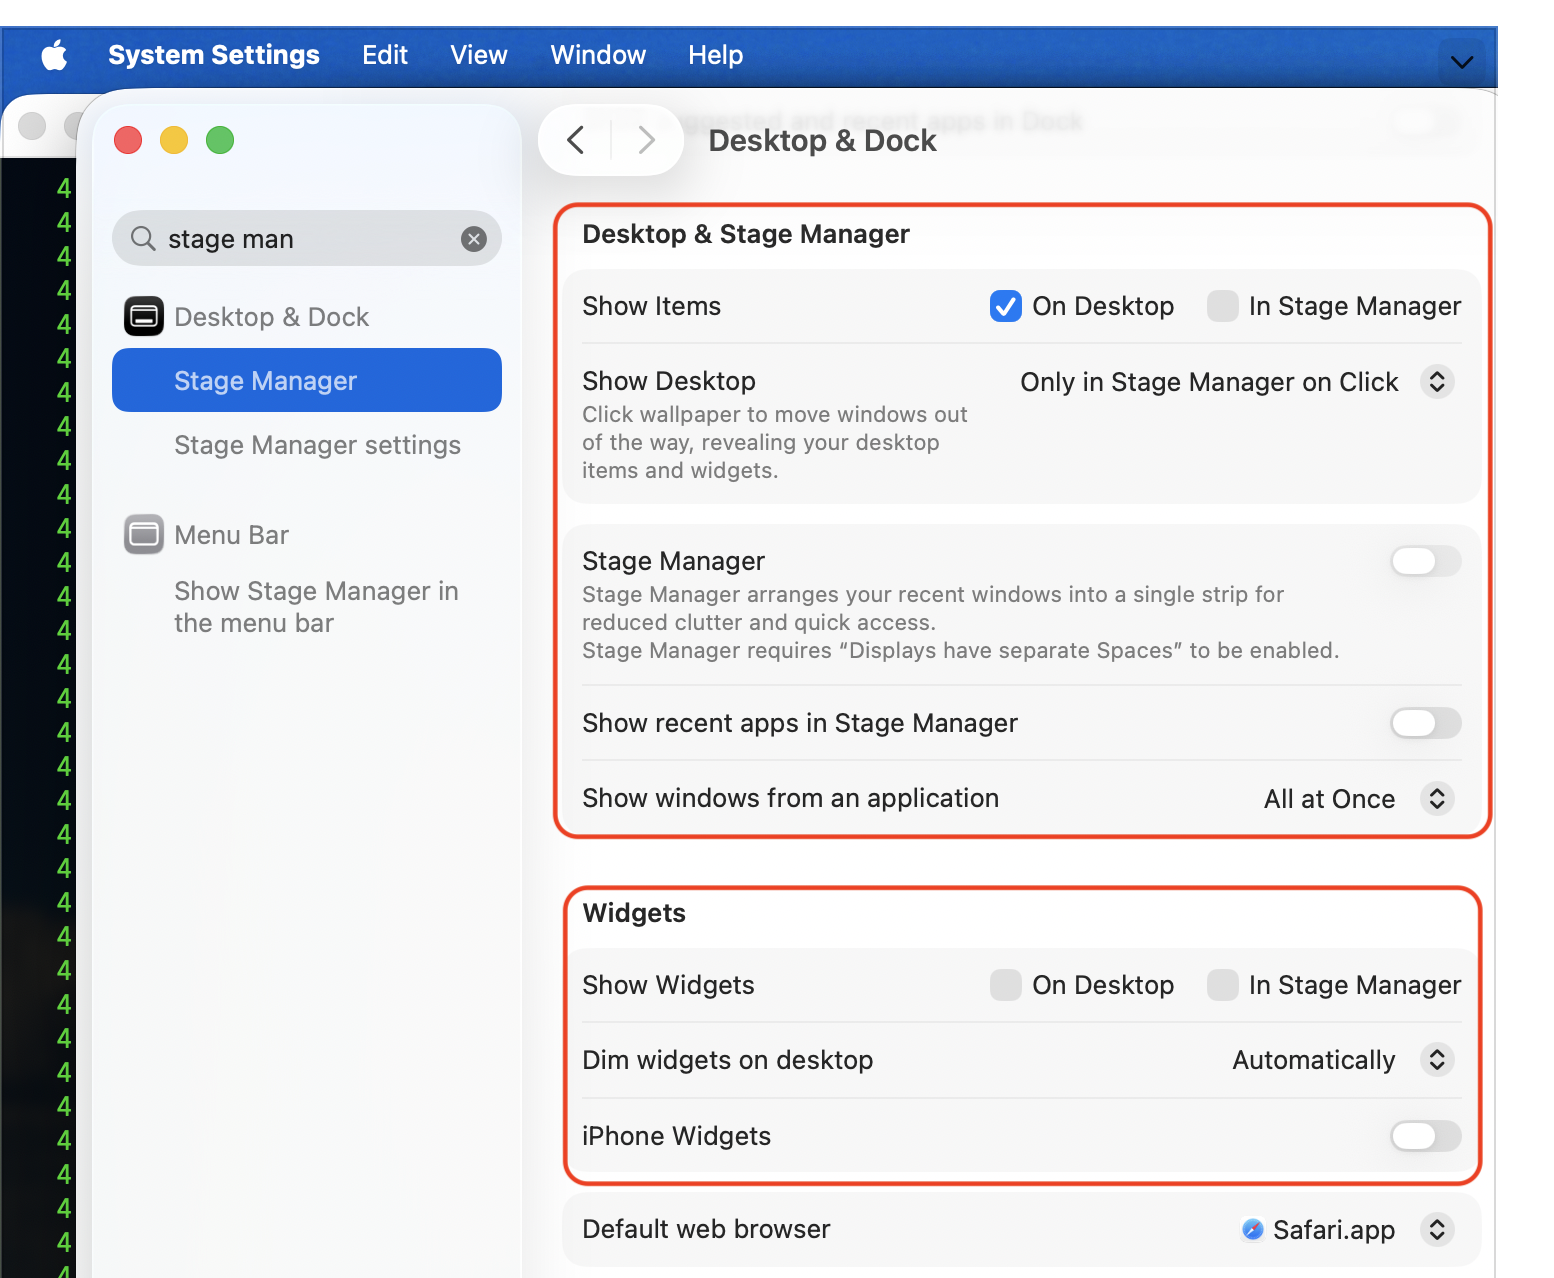Enable the Stage Manager toggle
This screenshot has height=1278, width=1554.
point(1426,561)
